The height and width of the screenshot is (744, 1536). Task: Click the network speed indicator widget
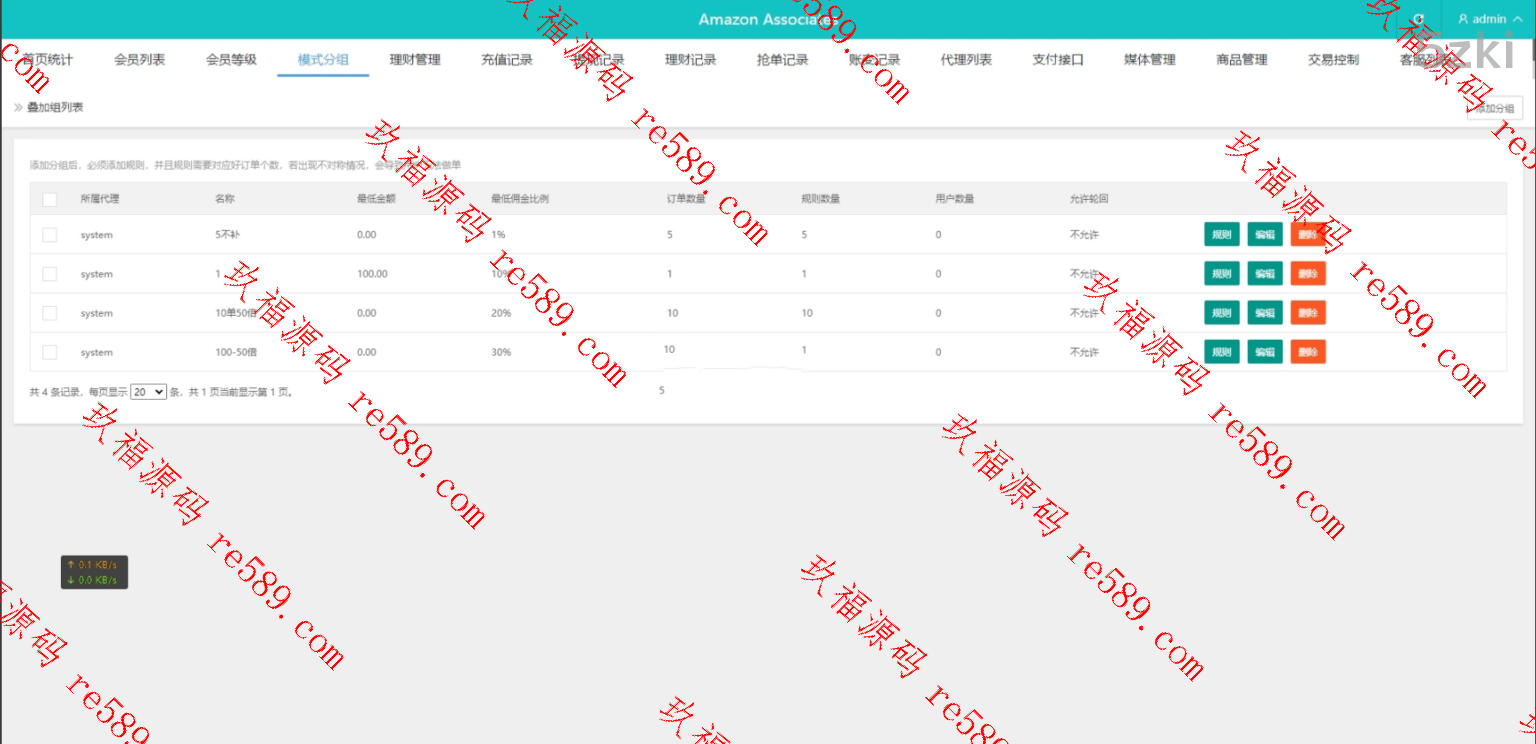tap(94, 572)
